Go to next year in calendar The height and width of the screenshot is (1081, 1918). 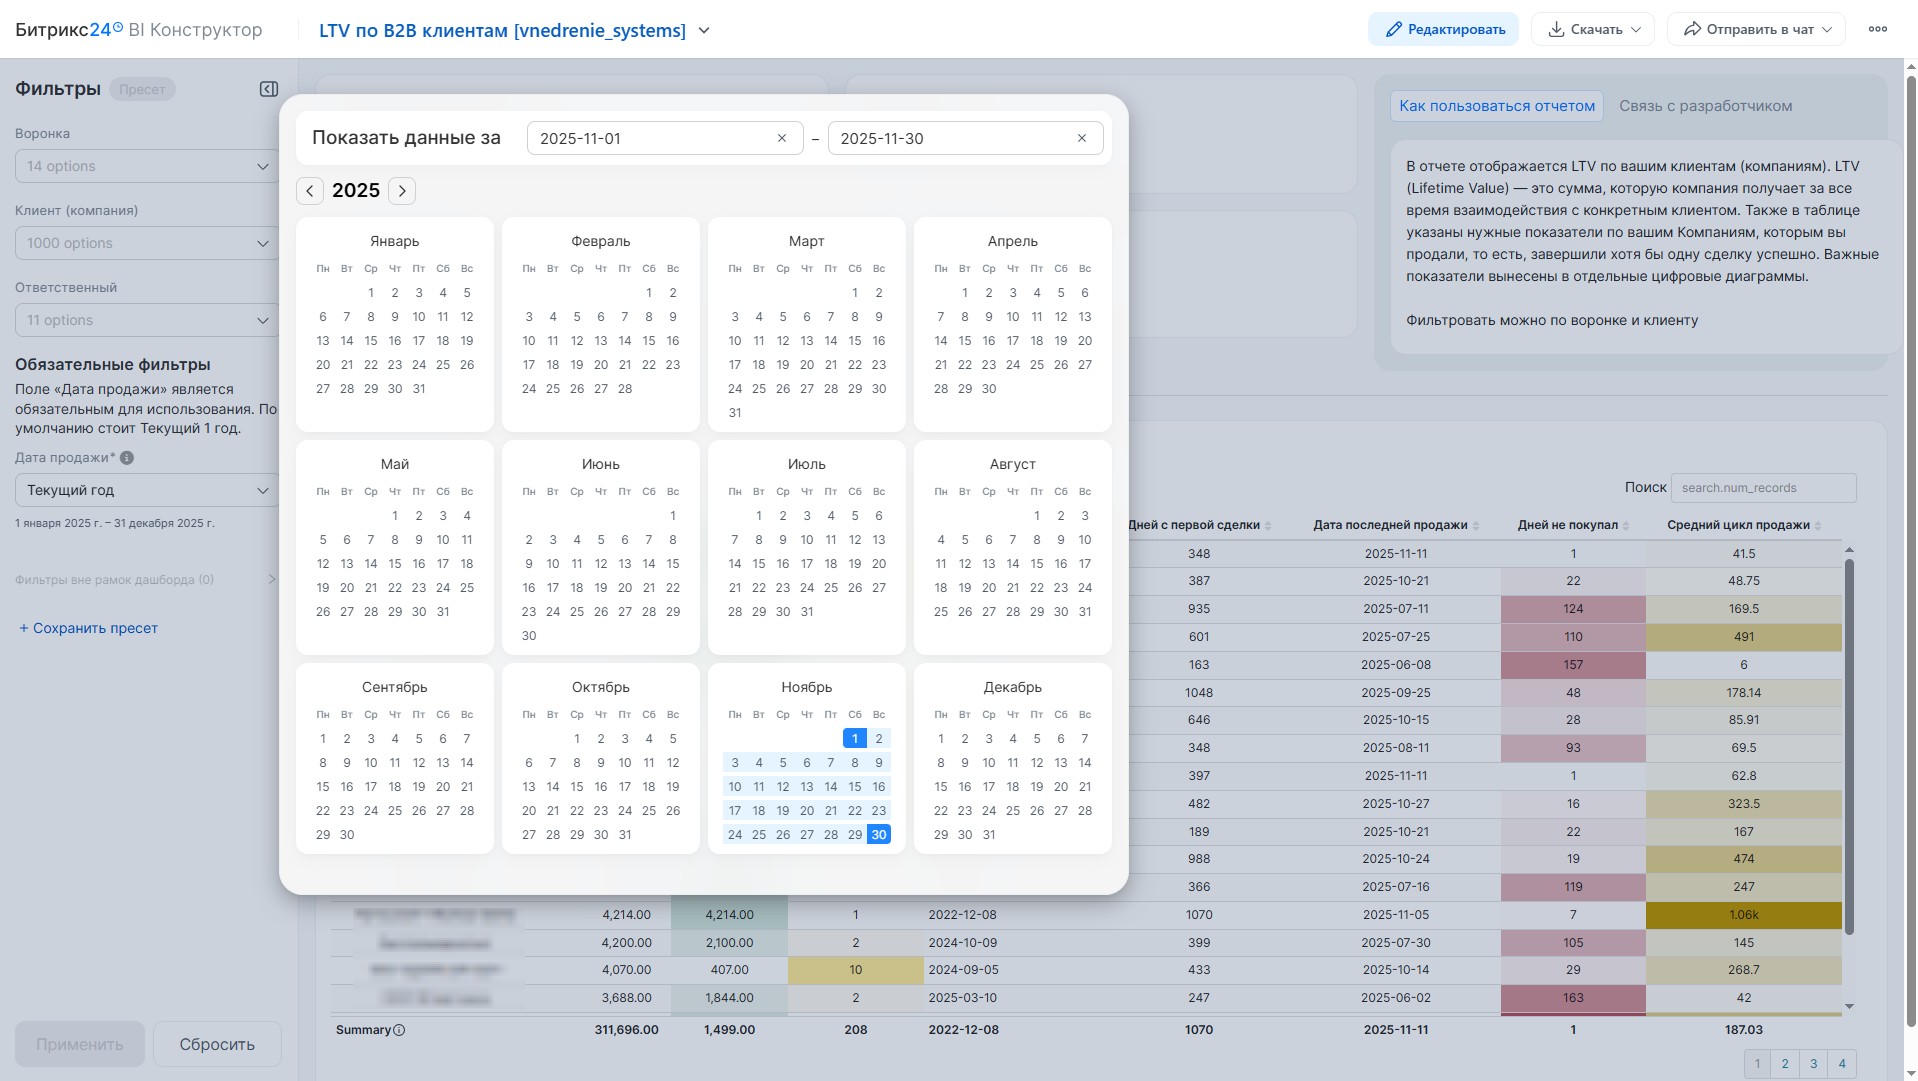point(402,191)
